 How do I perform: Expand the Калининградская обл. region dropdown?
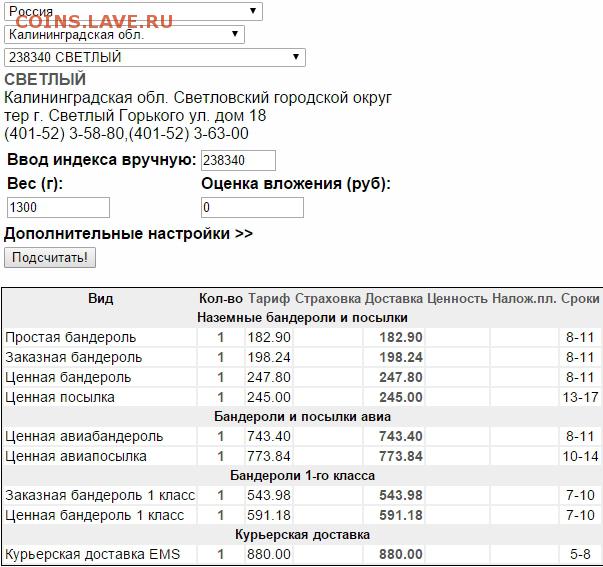(124, 34)
